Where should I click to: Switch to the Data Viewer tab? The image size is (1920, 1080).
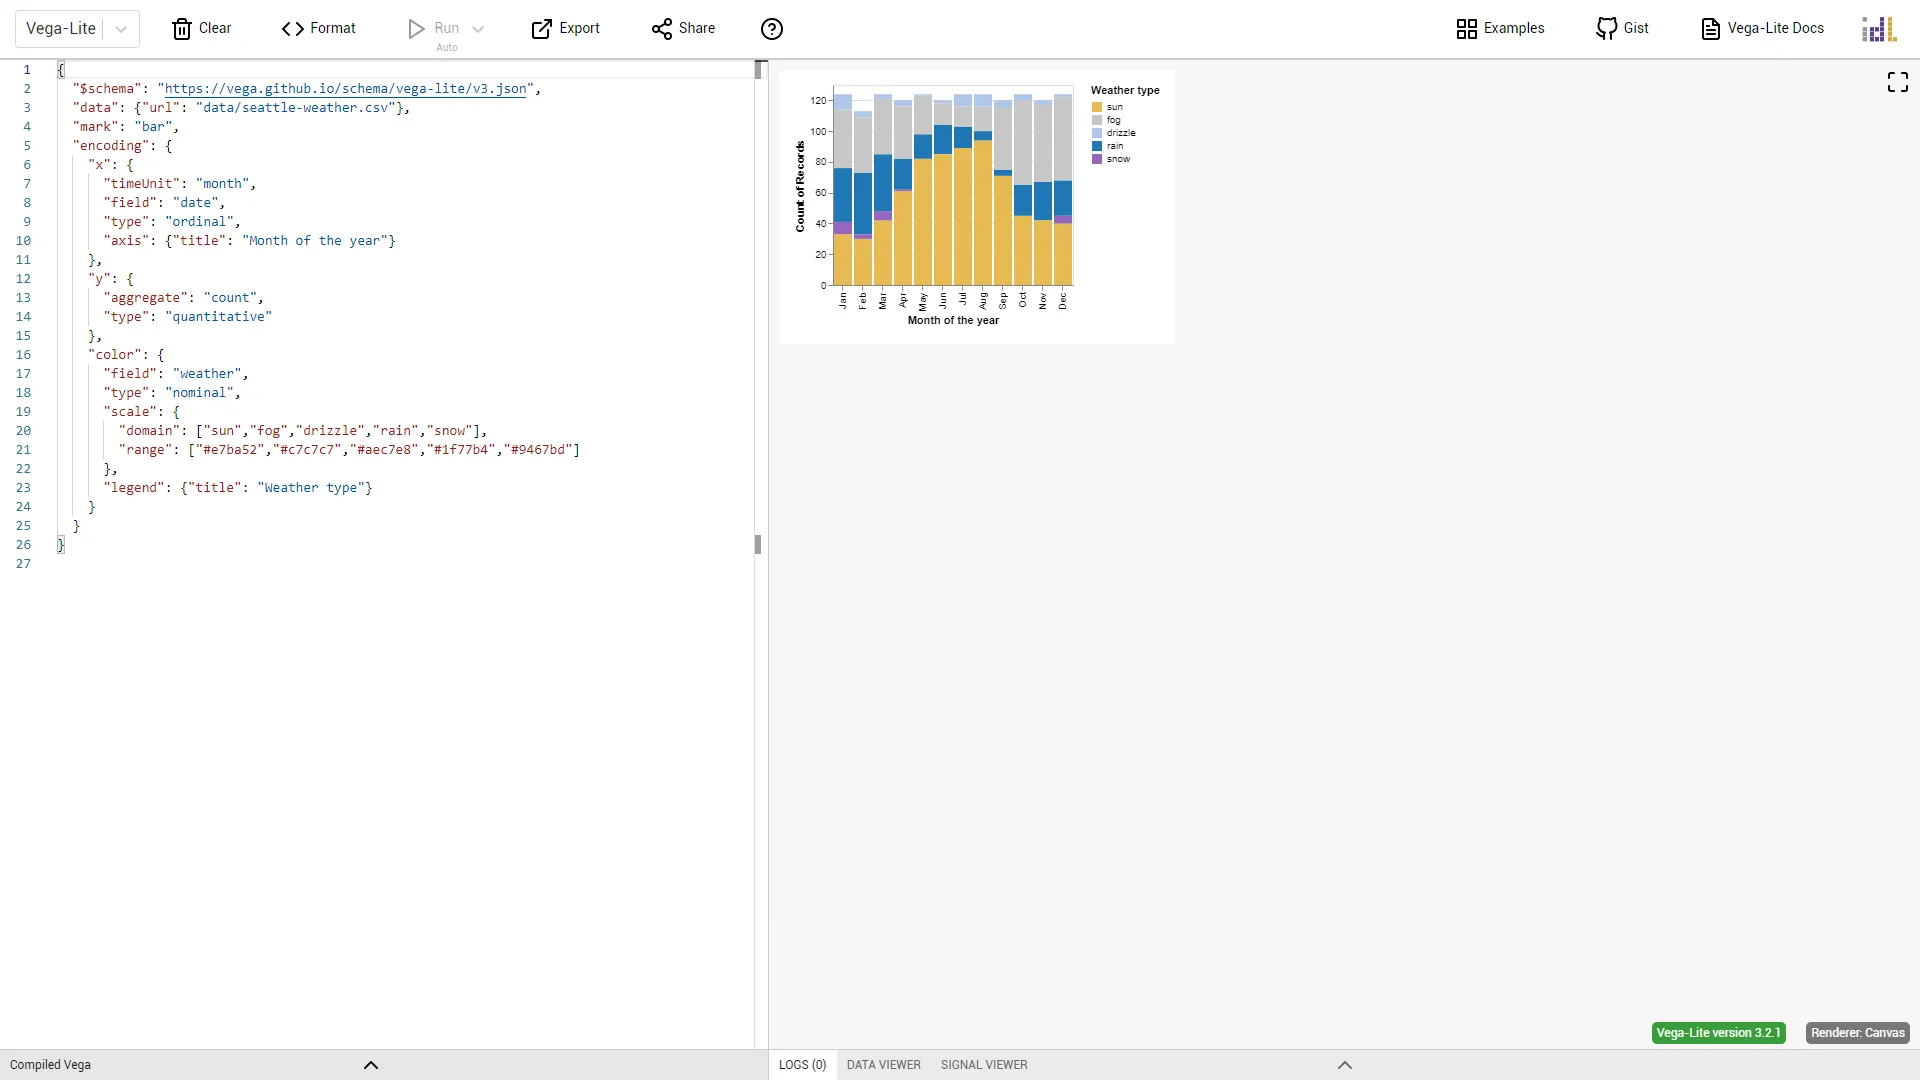click(883, 1065)
